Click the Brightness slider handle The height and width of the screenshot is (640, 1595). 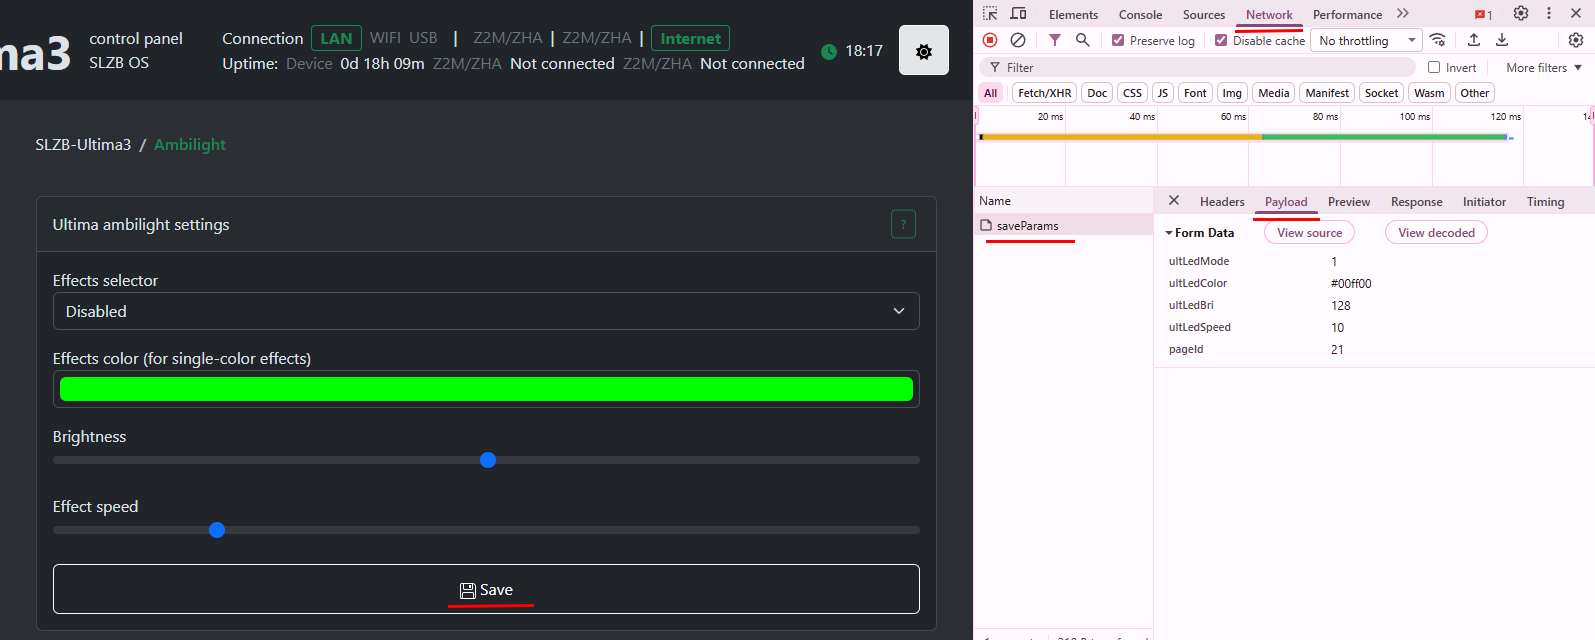point(488,460)
